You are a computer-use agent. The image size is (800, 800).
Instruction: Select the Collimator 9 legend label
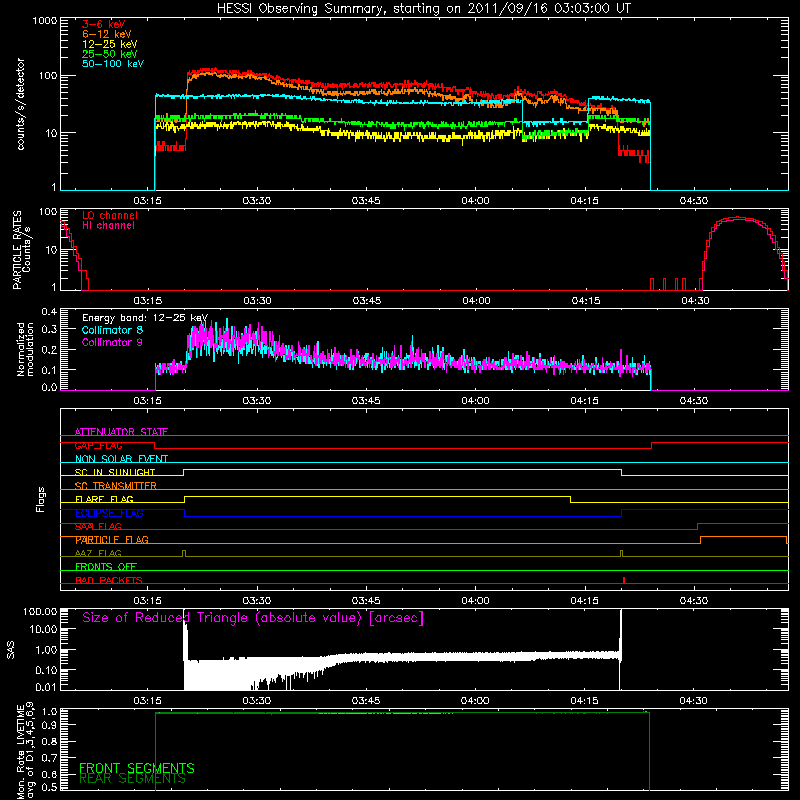[112, 342]
